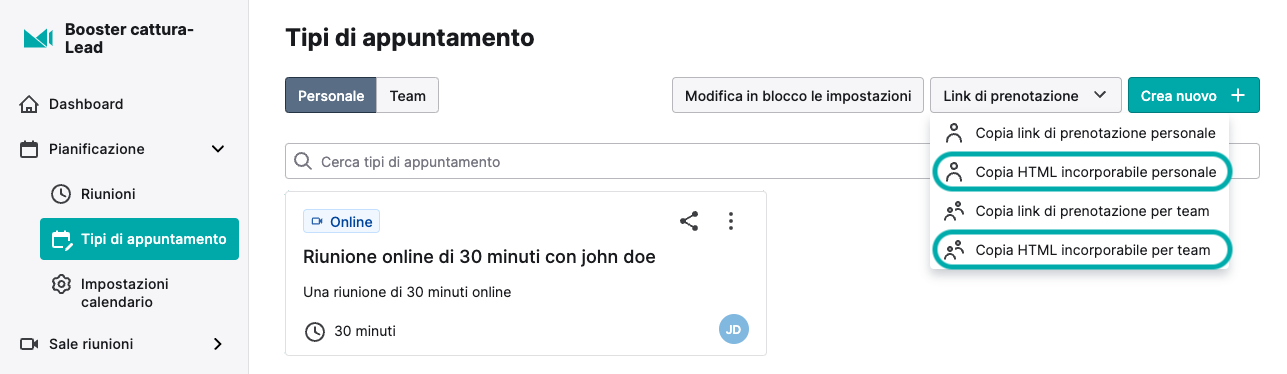The width and height of the screenshot is (1287, 374).
Task: Click the clock icon next to Riunioni
Action: point(61,194)
